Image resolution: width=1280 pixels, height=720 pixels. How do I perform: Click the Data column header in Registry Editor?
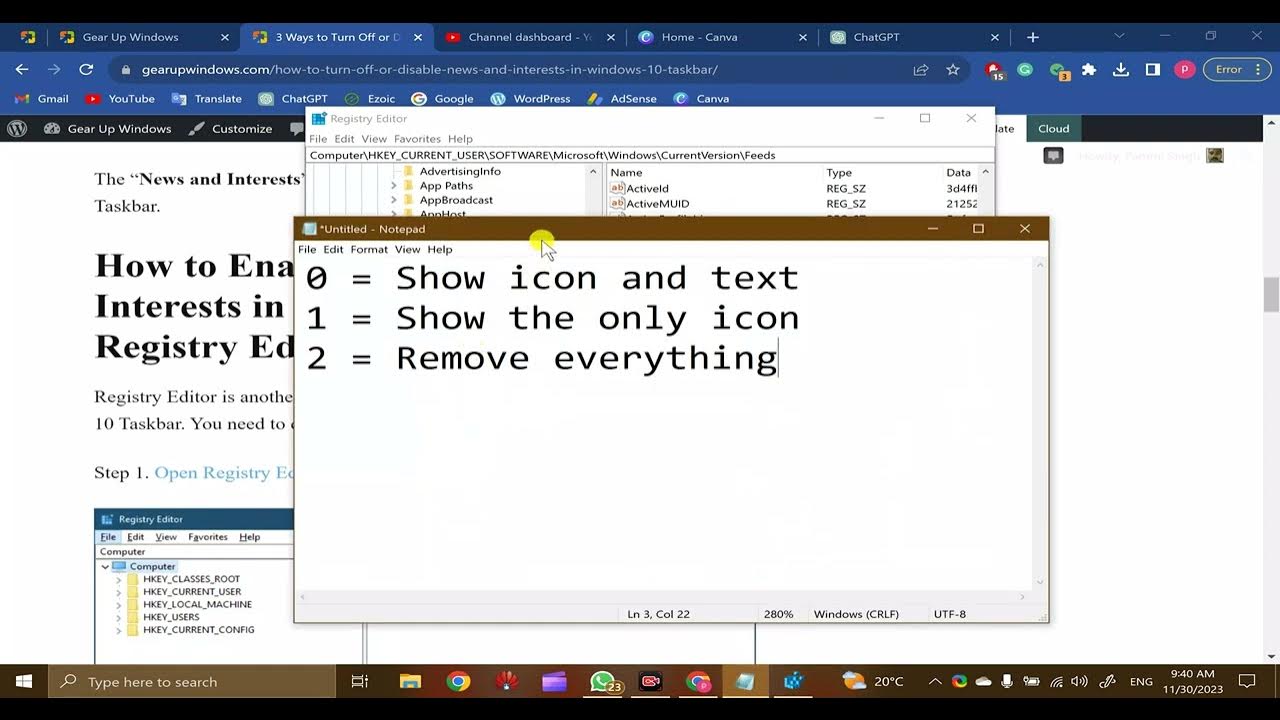[x=958, y=172]
